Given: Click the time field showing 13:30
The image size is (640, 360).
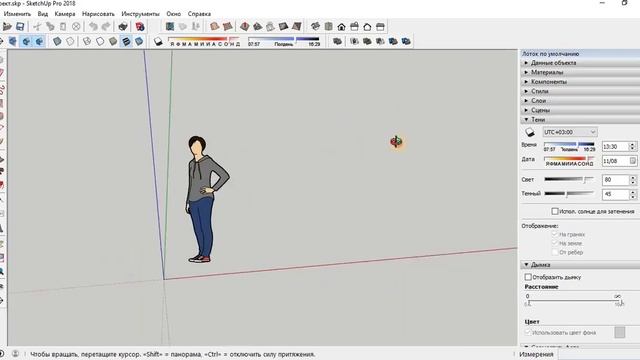Looking at the screenshot, I should coord(616,146).
